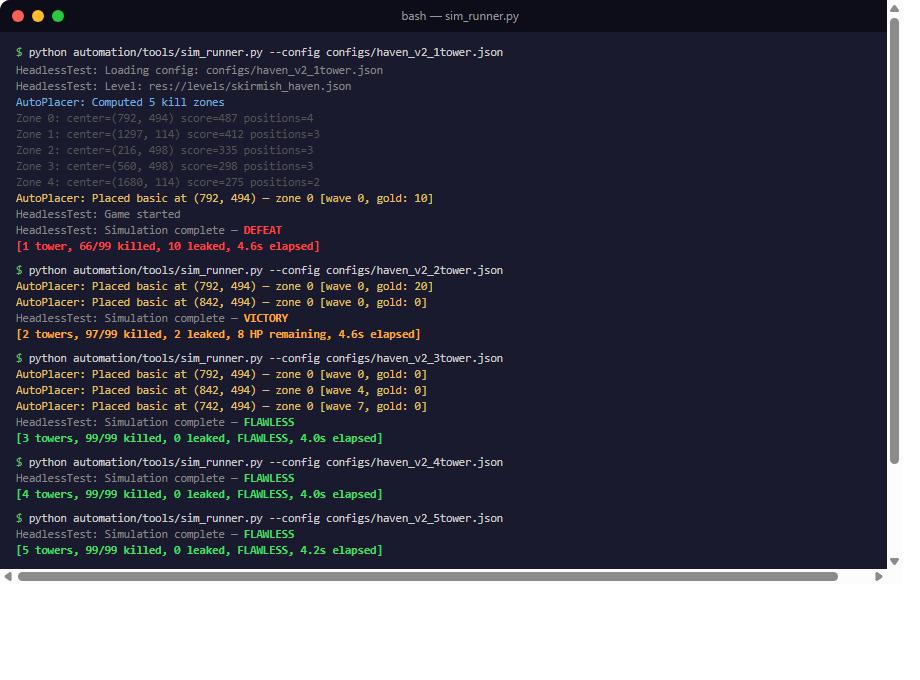Click 'HeadlessTest: Level: res://levels/skirmish_haven.json' line
The height and width of the screenshot is (680, 920).
pyautogui.click(x=184, y=86)
